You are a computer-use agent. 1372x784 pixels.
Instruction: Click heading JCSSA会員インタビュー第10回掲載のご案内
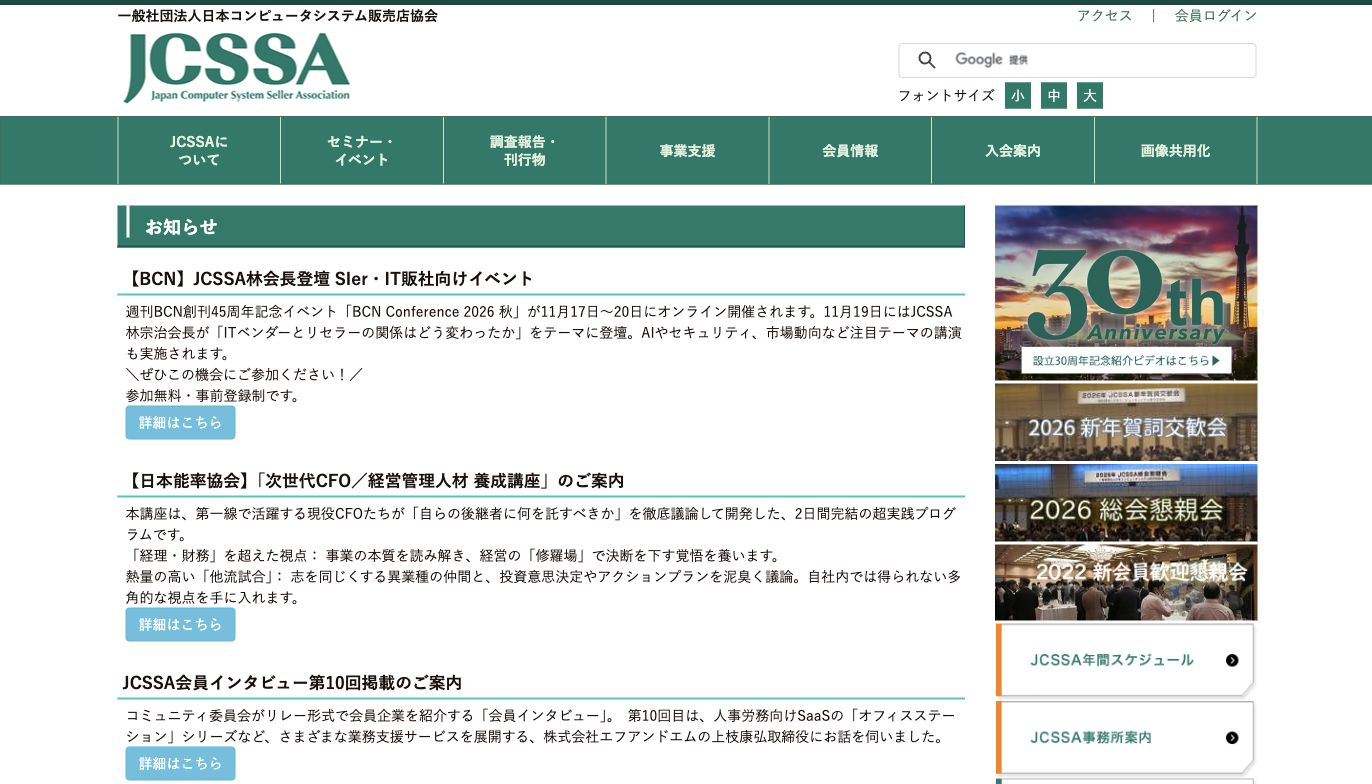click(x=292, y=682)
